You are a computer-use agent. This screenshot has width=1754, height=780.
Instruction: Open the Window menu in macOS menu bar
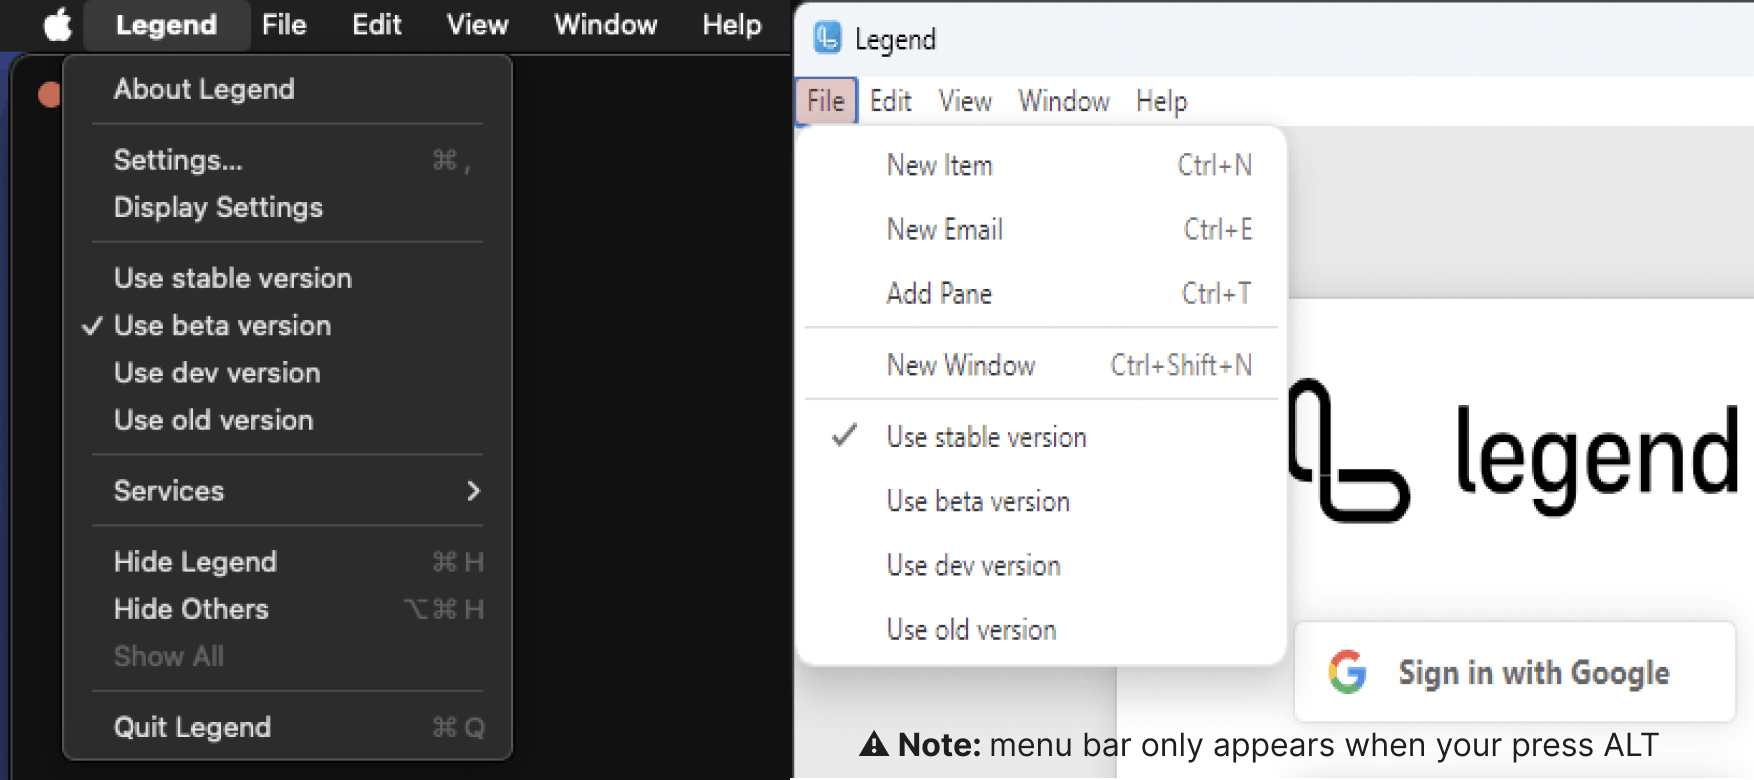pyautogui.click(x=606, y=25)
